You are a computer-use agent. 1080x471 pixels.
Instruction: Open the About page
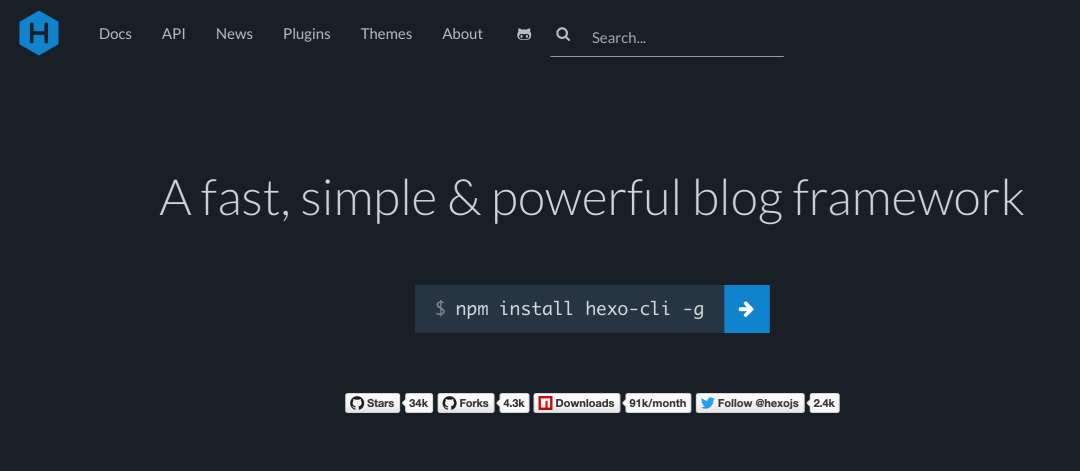click(x=462, y=34)
